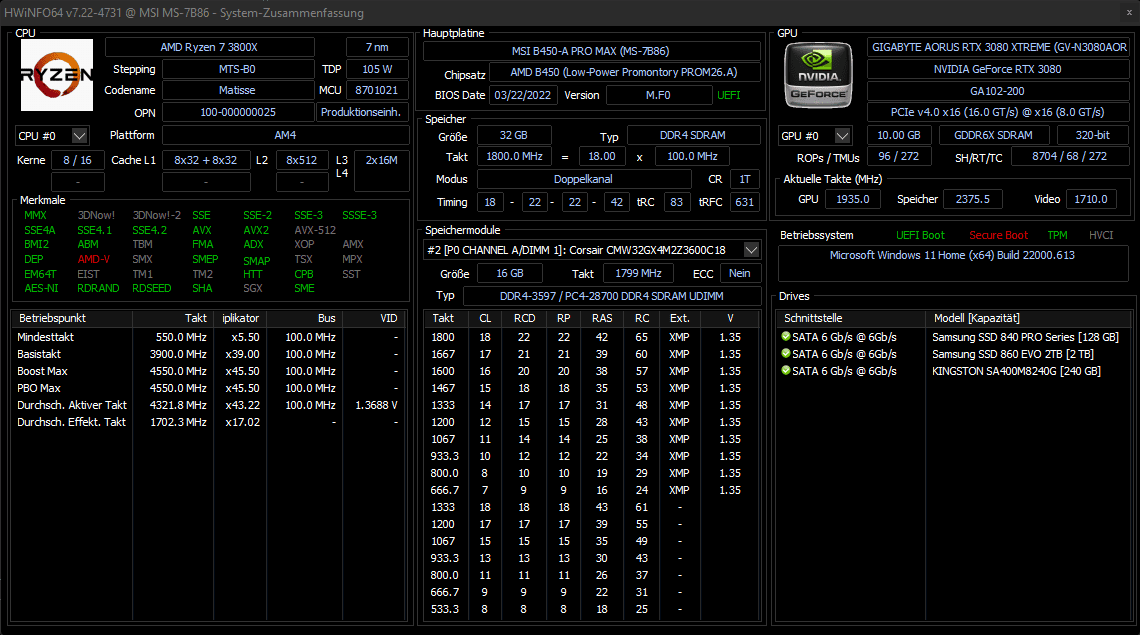Click the '1.3688 V' VID value
This screenshot has height=635, width=1140.
point(376,404)
